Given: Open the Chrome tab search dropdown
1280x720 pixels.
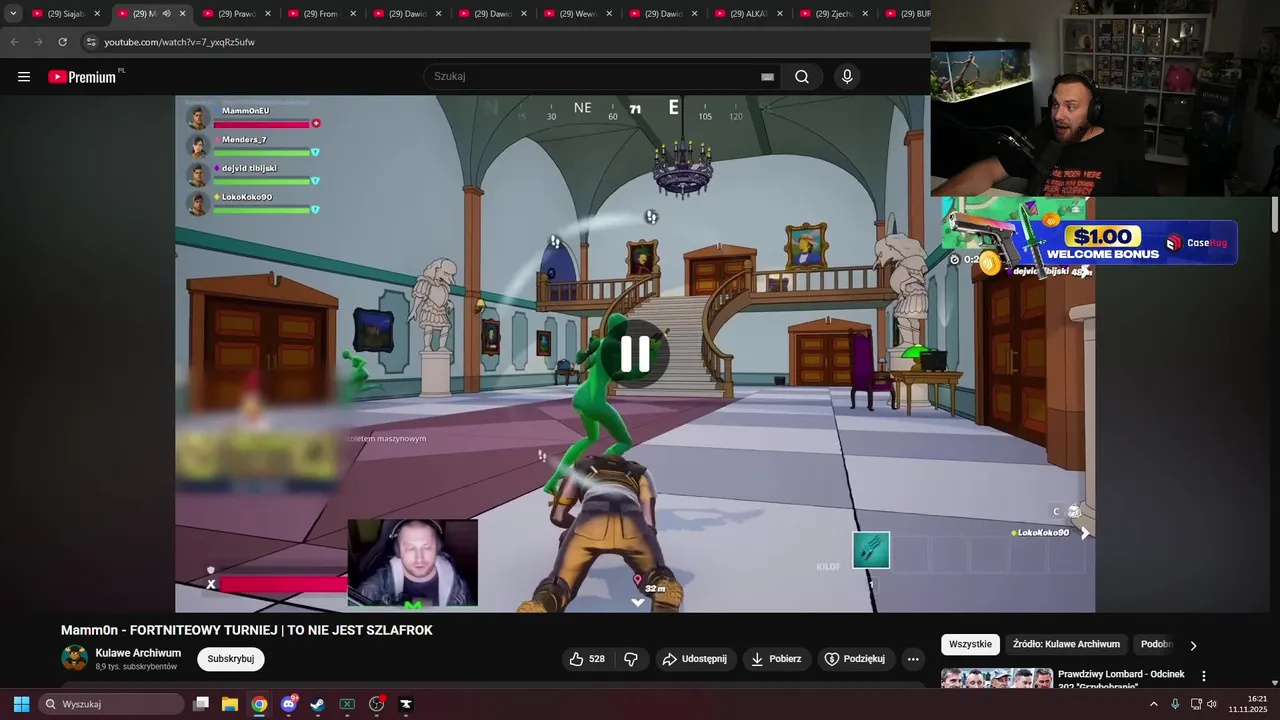Looking at the screenshot, I should 13,14.
